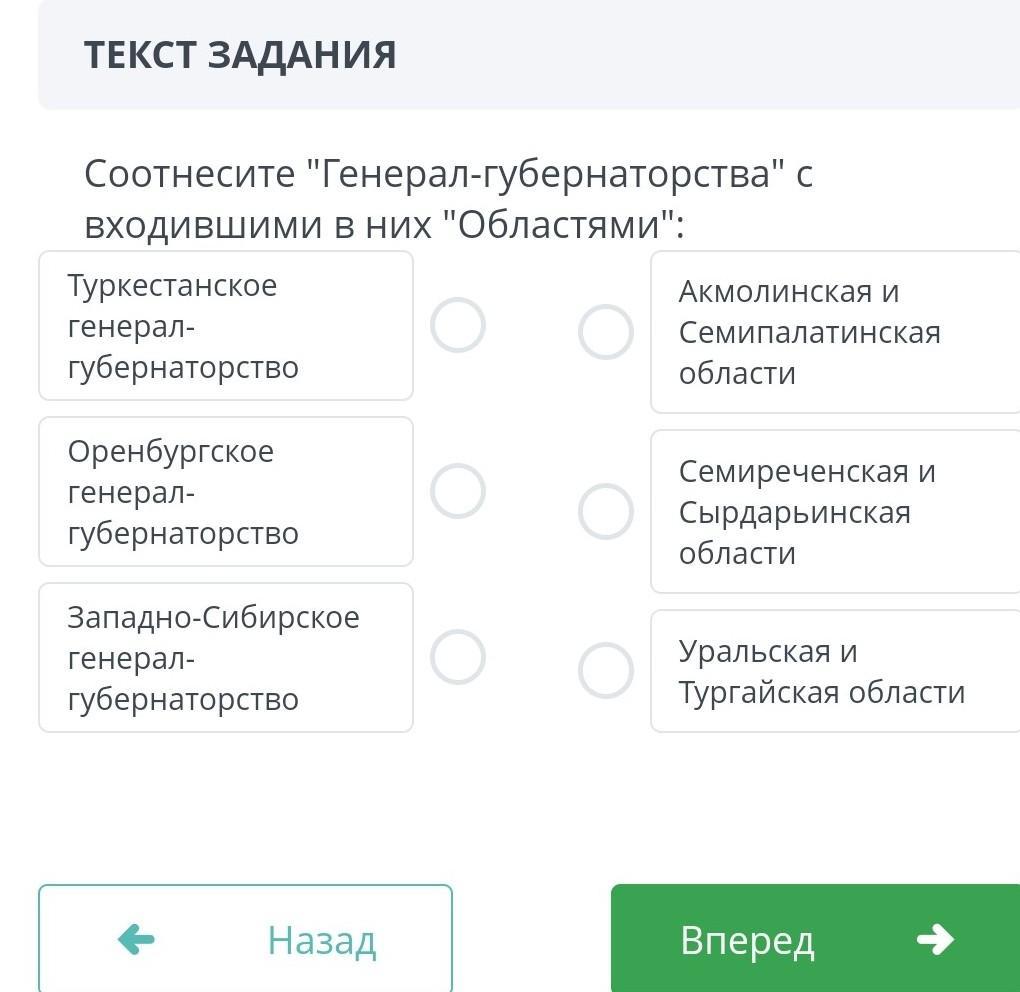
Task: Click the Туркестанское генерал-губернаторство card
Action: tap(225, 326)
